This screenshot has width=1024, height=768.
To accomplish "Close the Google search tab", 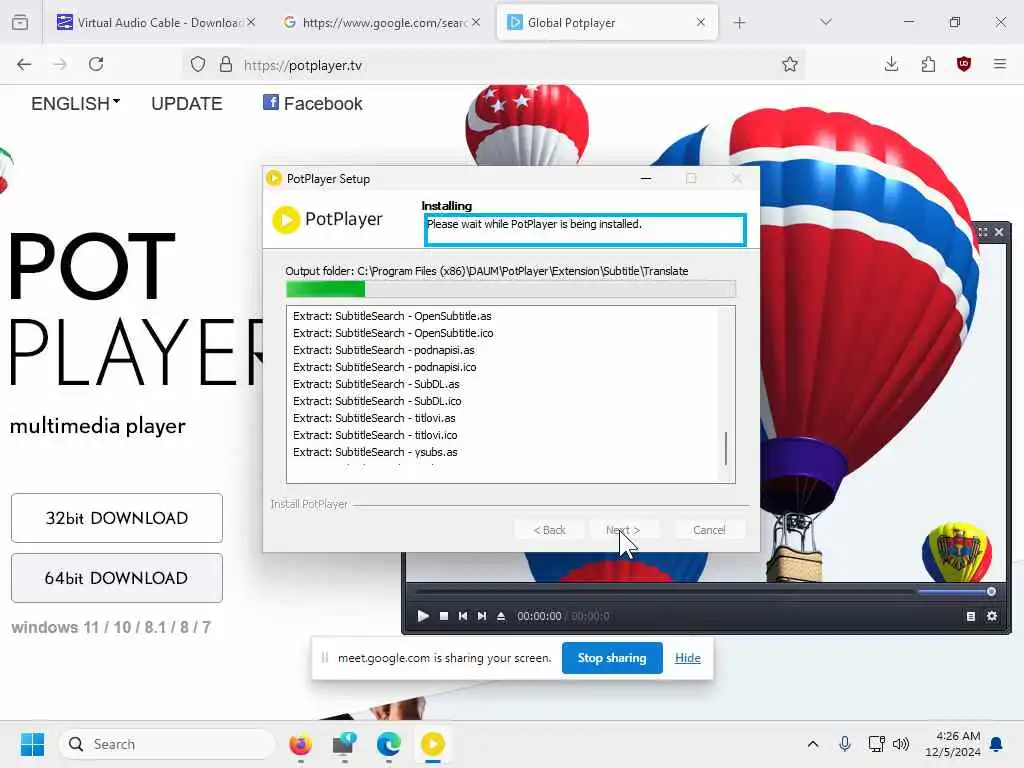I will (476, 22).
